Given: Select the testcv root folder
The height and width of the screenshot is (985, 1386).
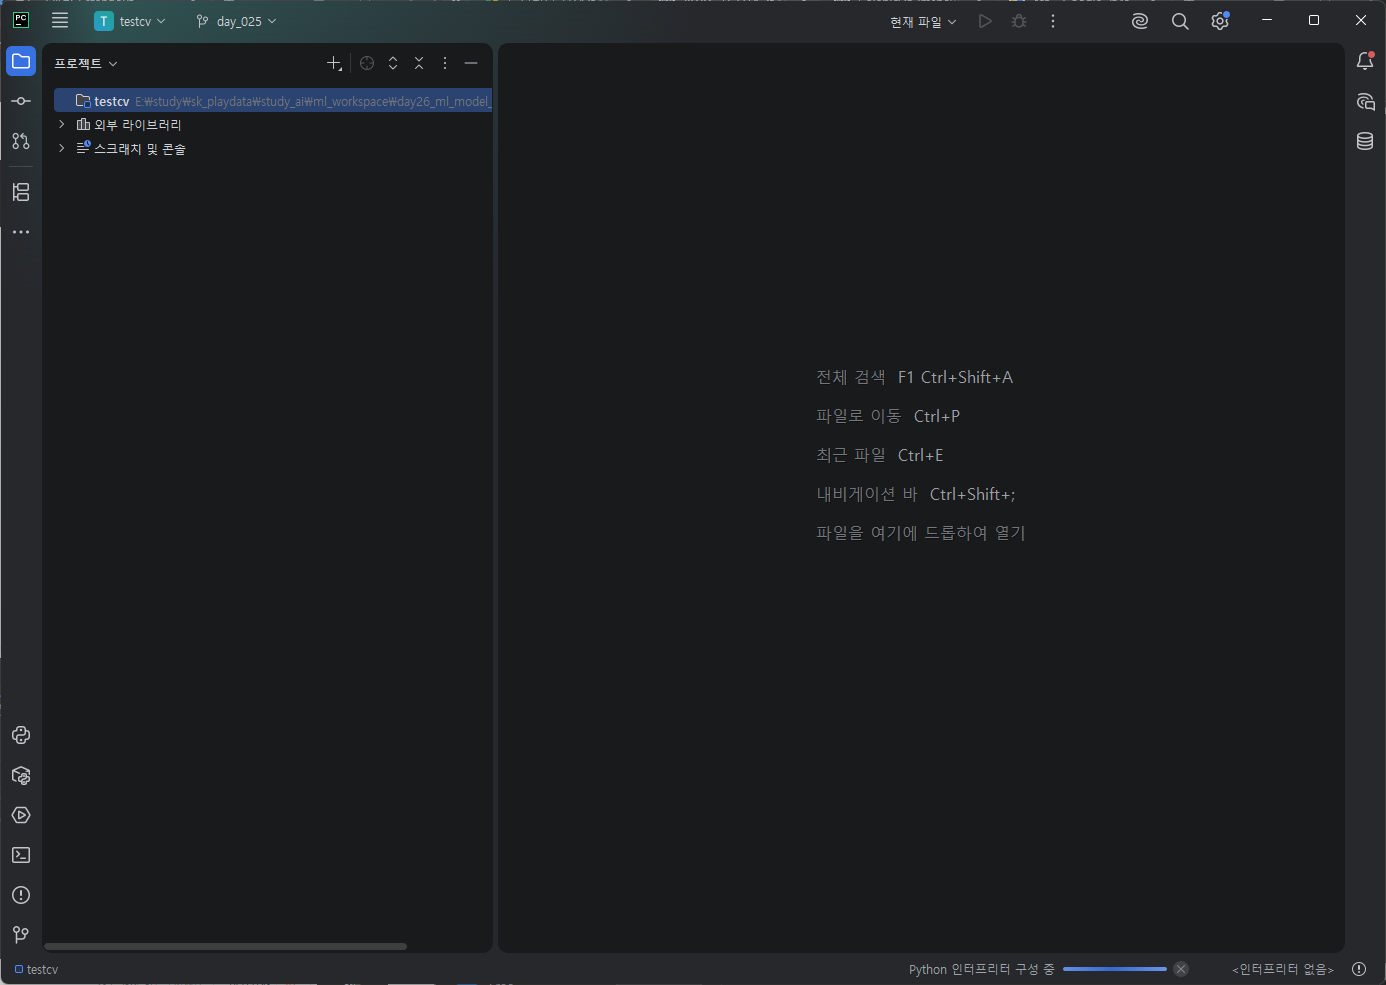Looking at the screenshot, I should point(273,101).
